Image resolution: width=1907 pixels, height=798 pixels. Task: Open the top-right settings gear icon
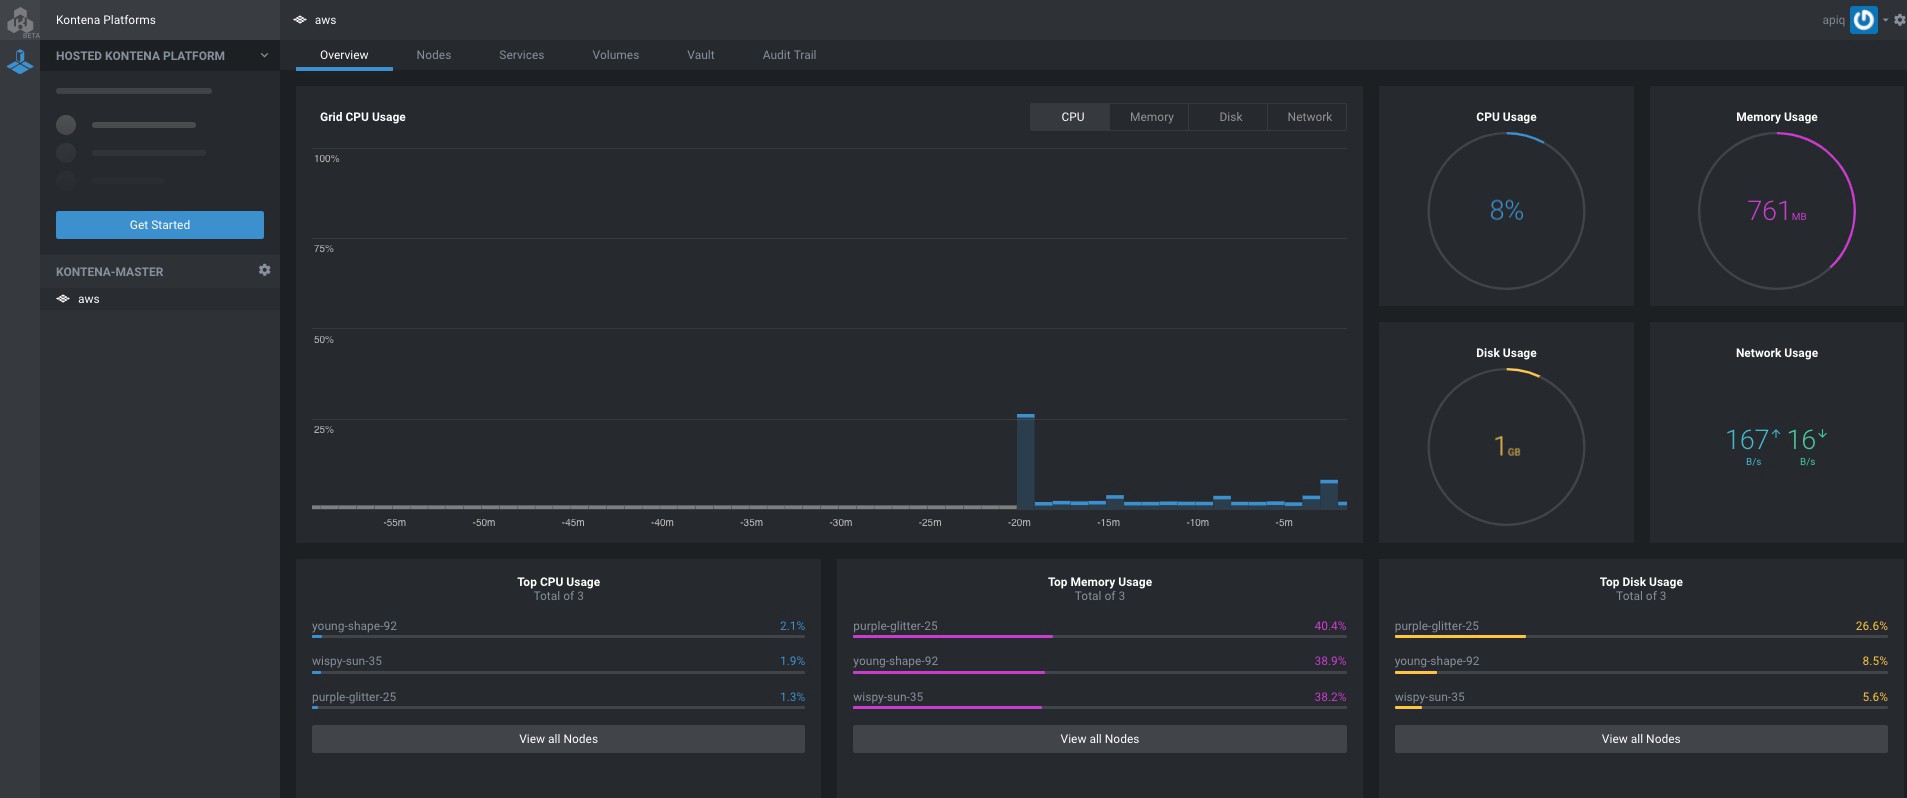[1899, 20]
